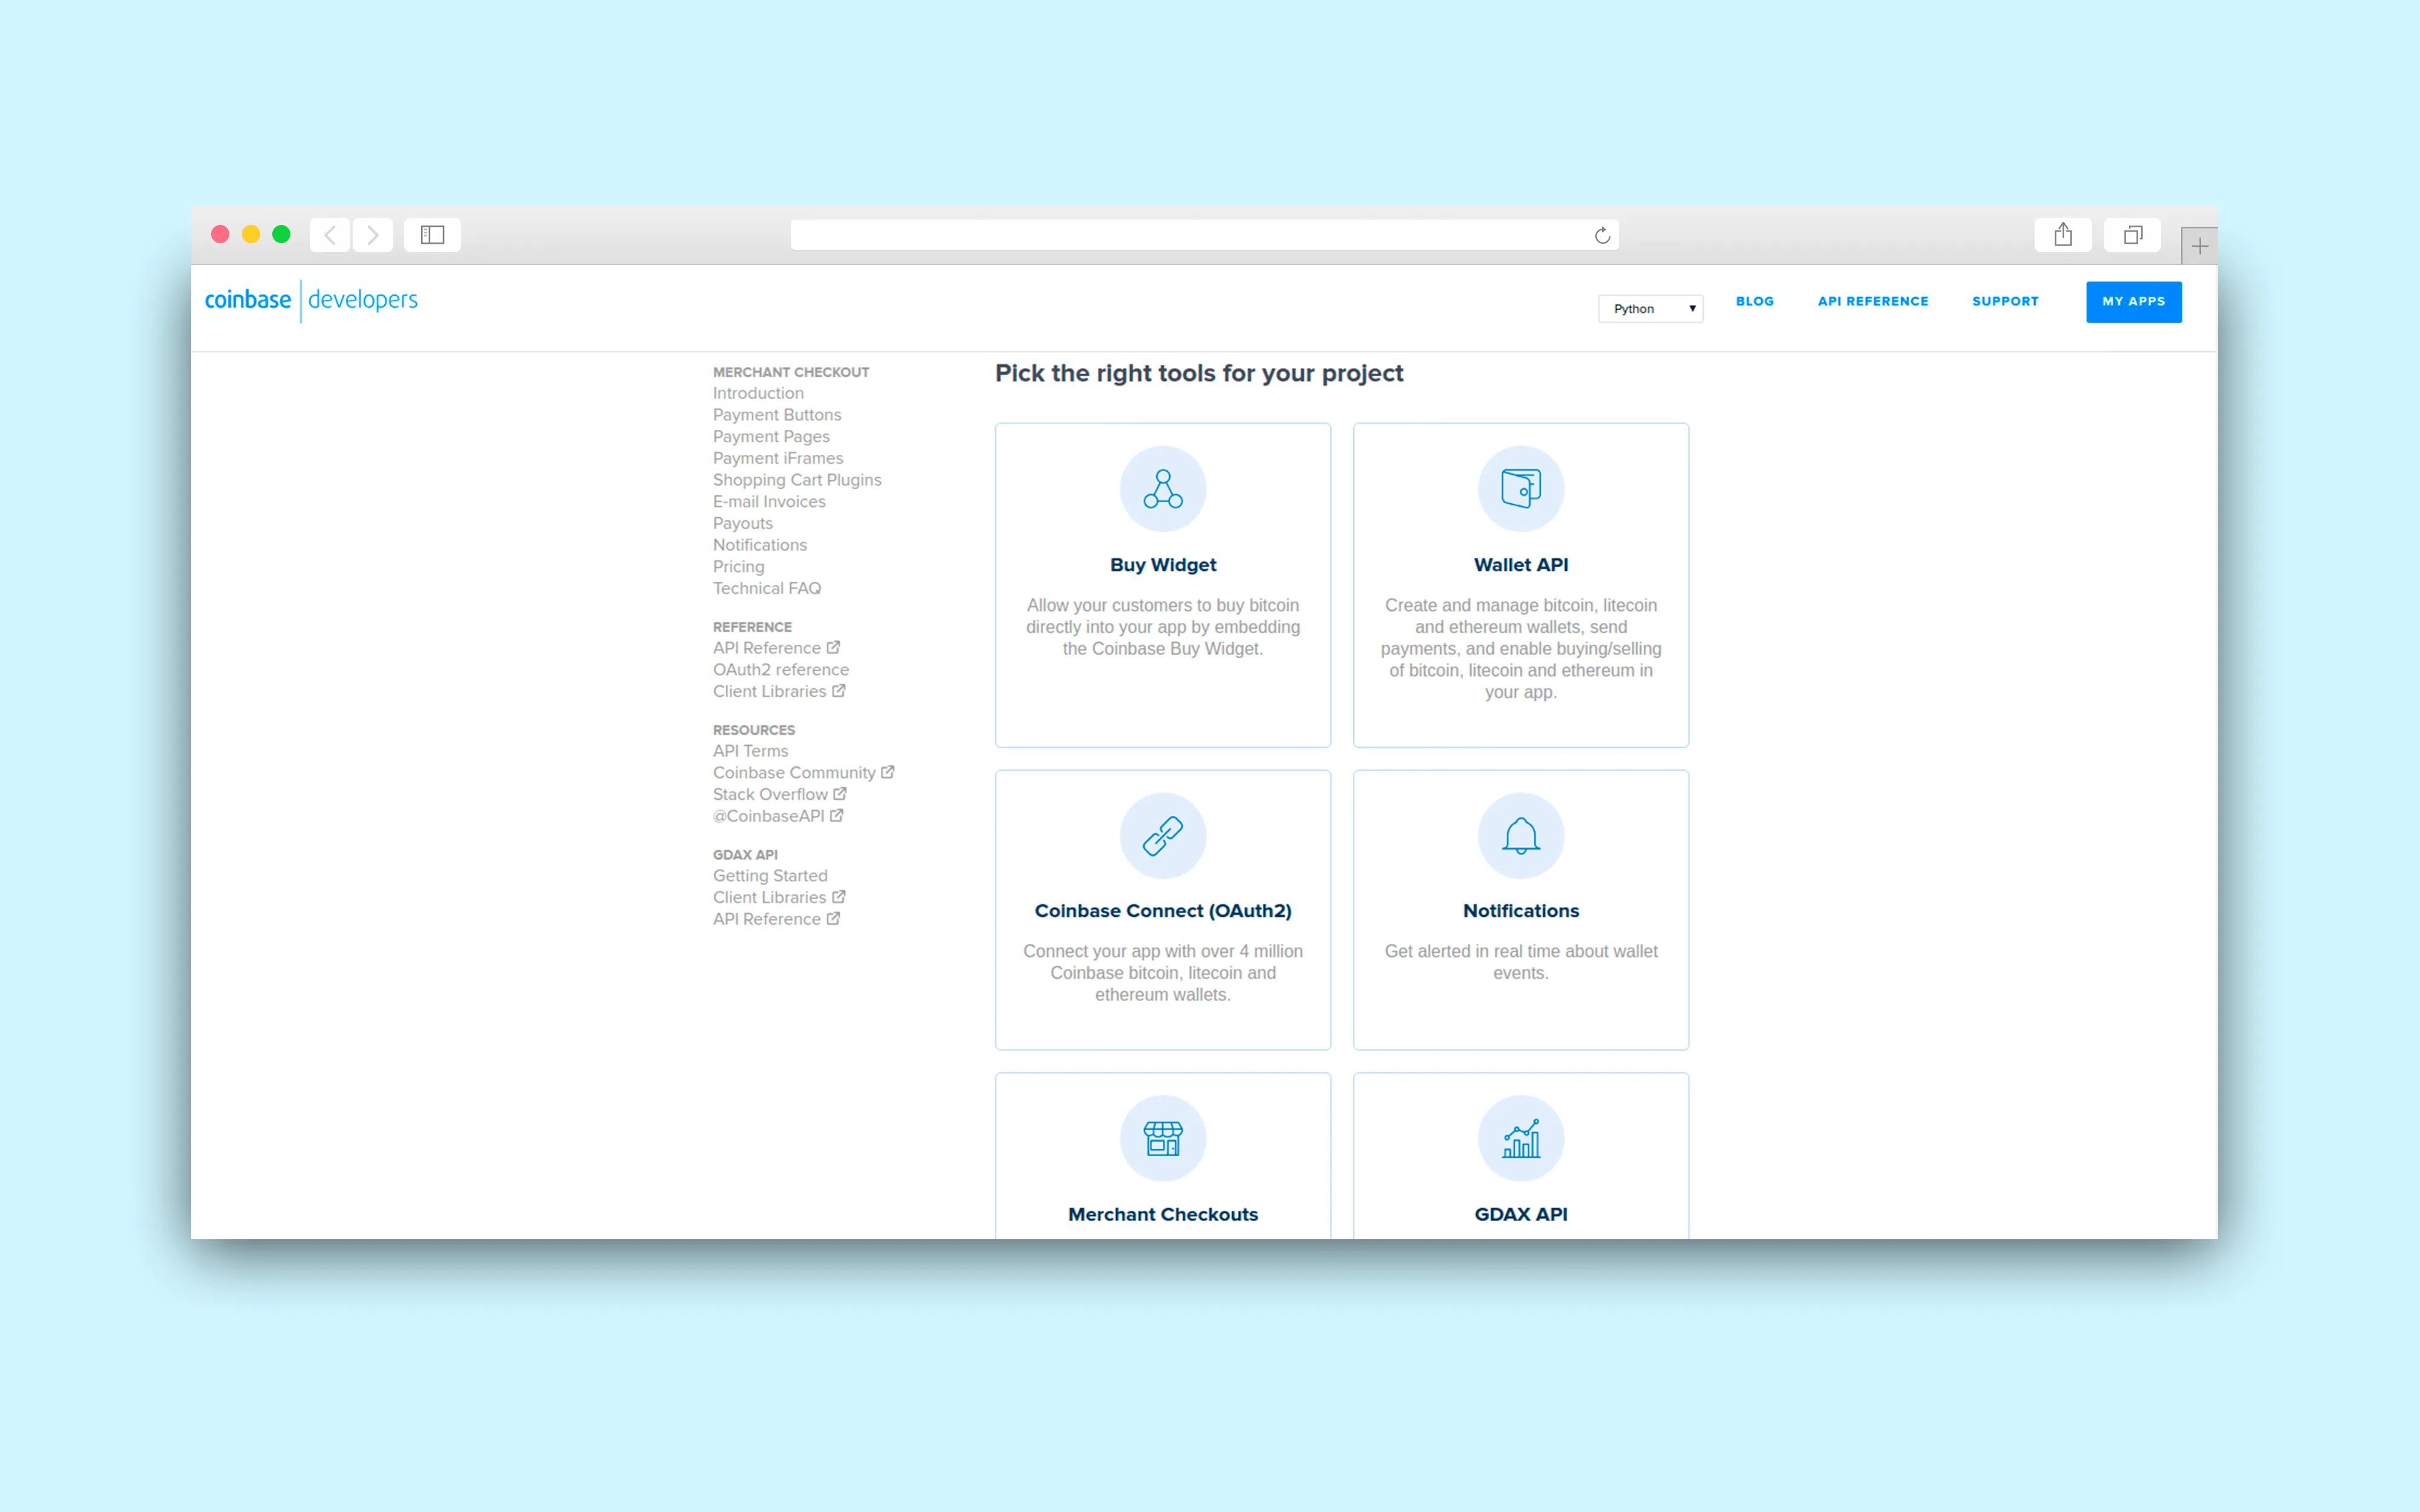Click the API Reference external link icon
The image size is (2420, 1512).
(833, 647)
